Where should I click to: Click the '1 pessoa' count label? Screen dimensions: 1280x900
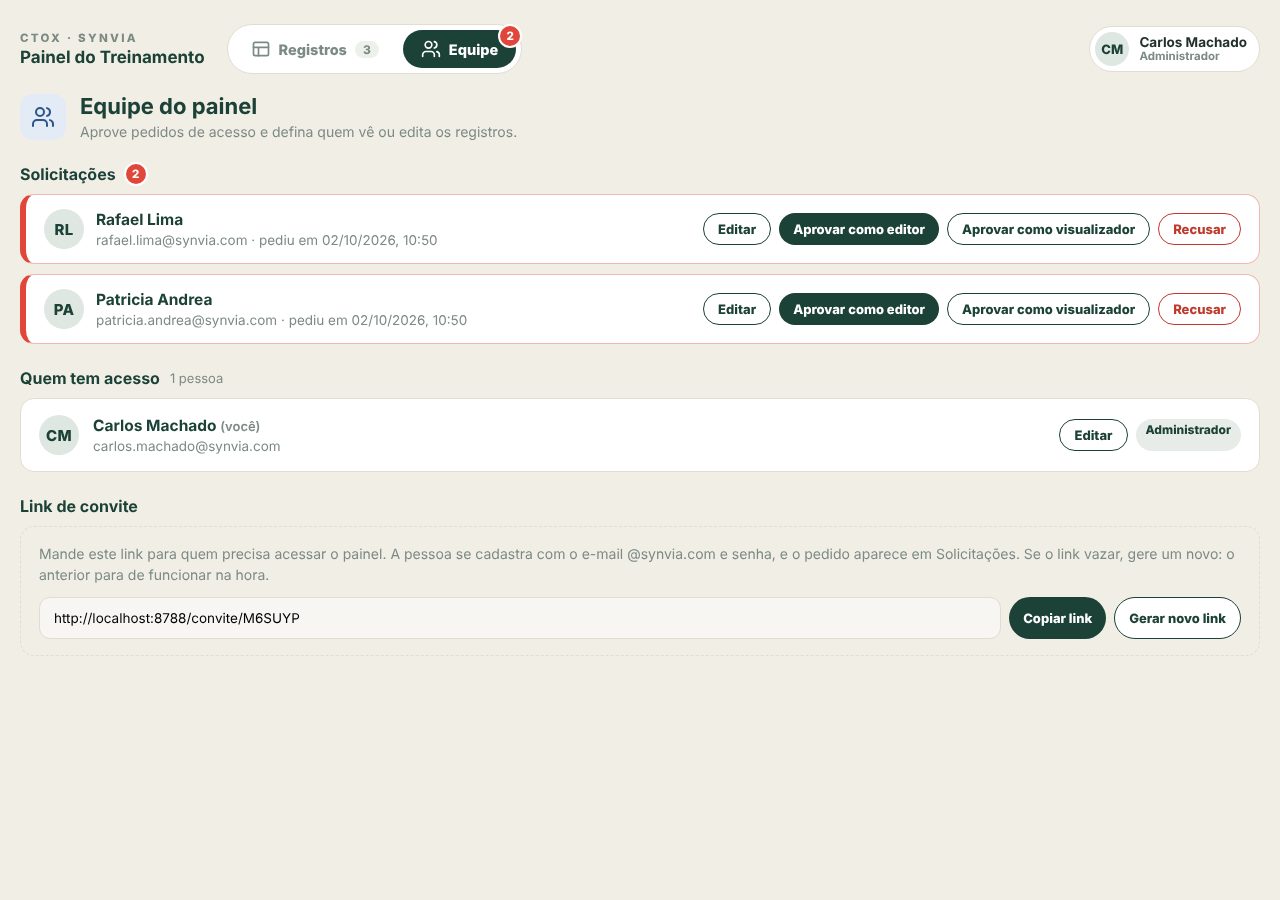pyautogui.click(x=196, y=379)
